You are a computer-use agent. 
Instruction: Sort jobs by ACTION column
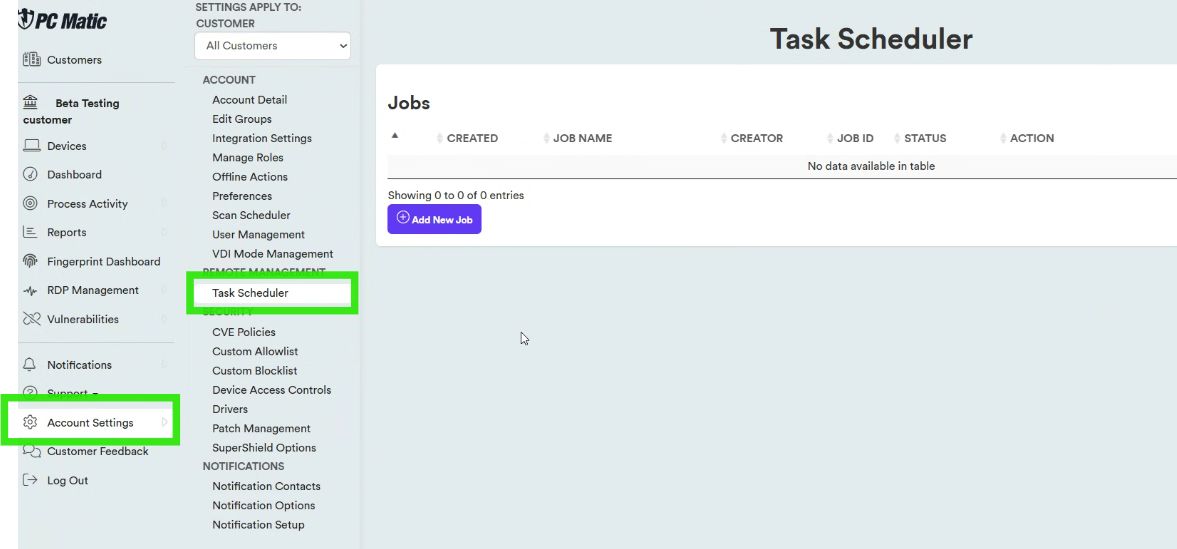[x=1032, y=138]
